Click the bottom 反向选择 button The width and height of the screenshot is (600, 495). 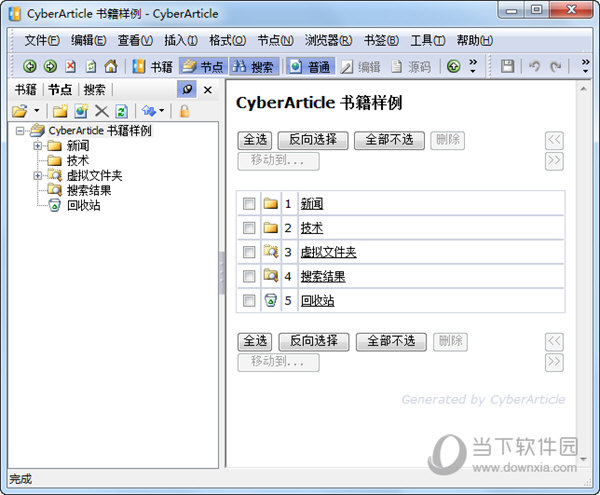point(314,341)
